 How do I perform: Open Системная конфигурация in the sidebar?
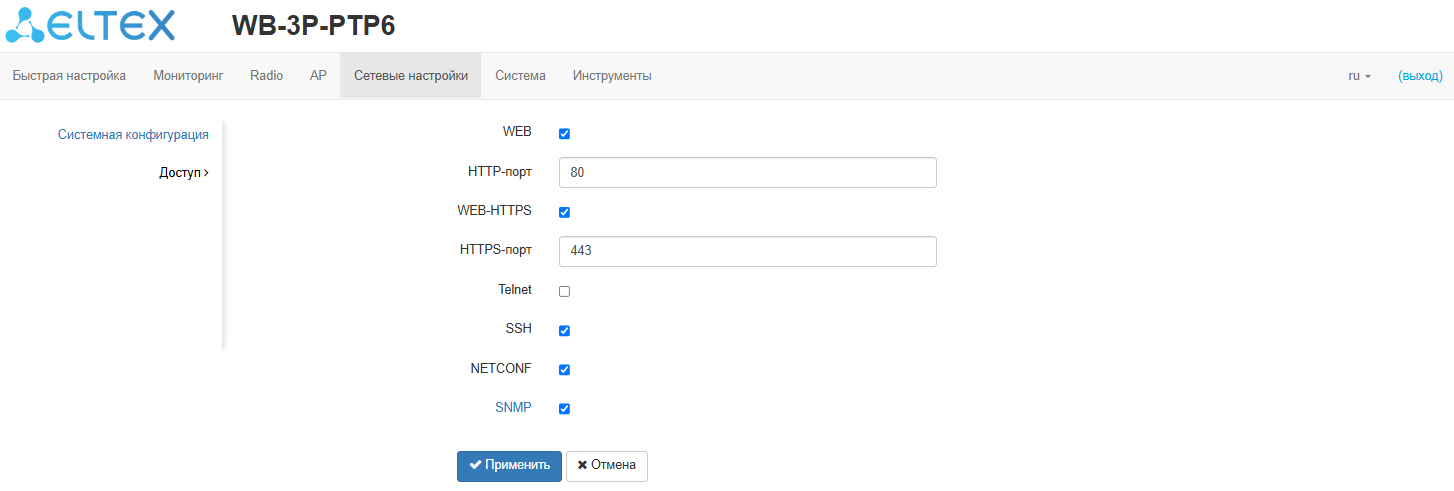(x=133, y=134)
